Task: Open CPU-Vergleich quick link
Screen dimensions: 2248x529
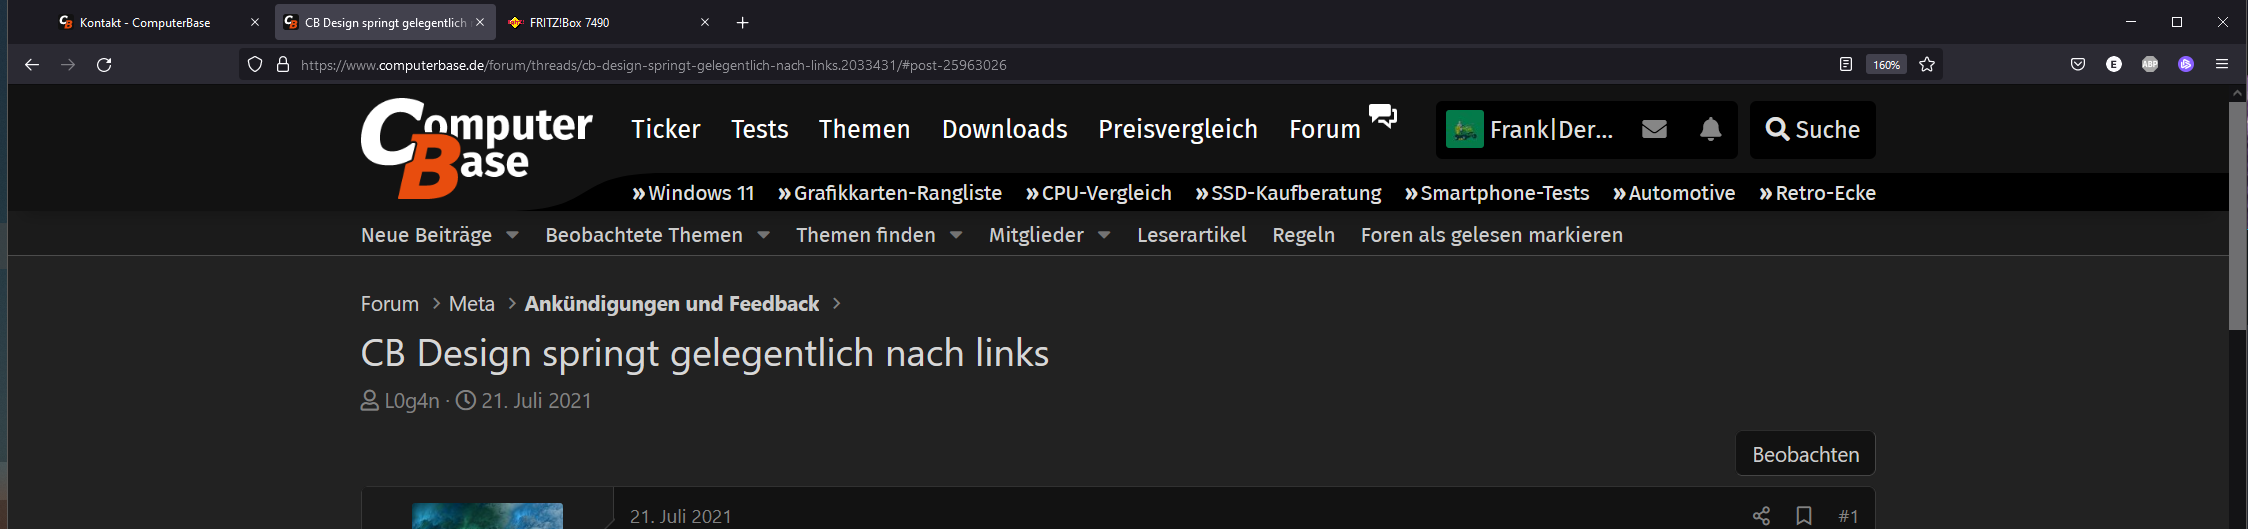Action: coord(1099,193)
